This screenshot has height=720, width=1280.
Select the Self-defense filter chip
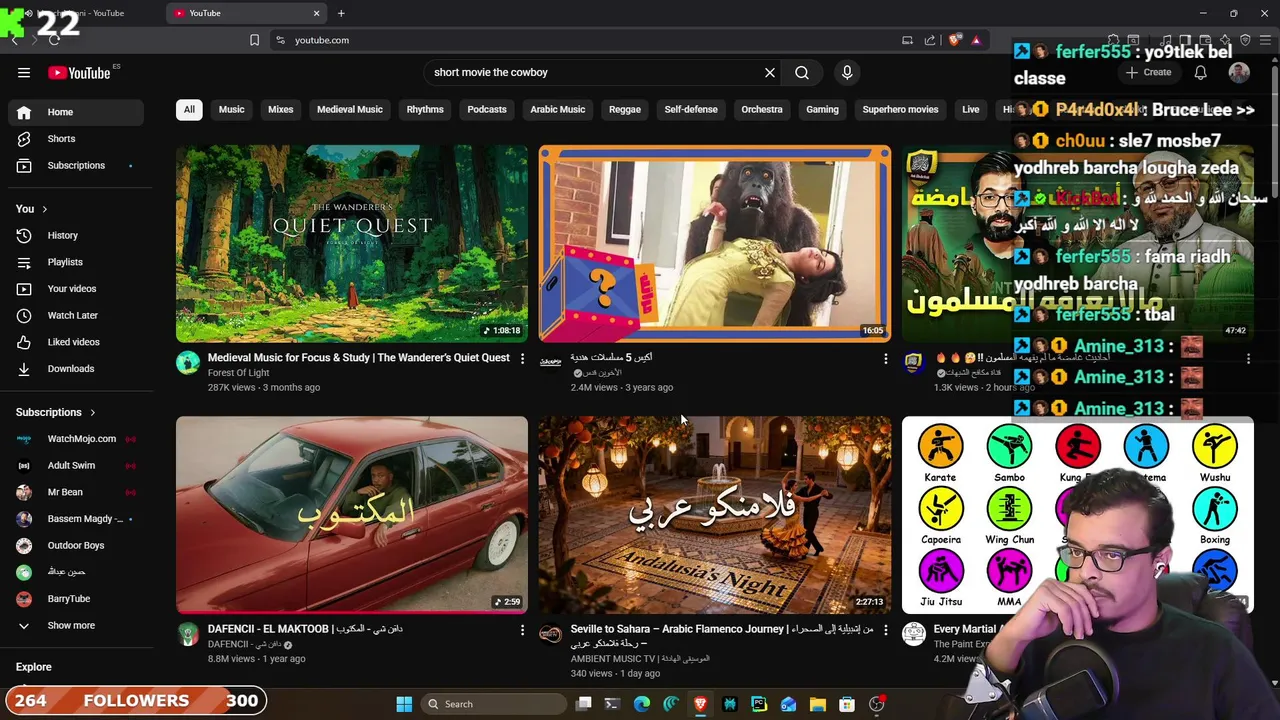(x=691, y=109)
